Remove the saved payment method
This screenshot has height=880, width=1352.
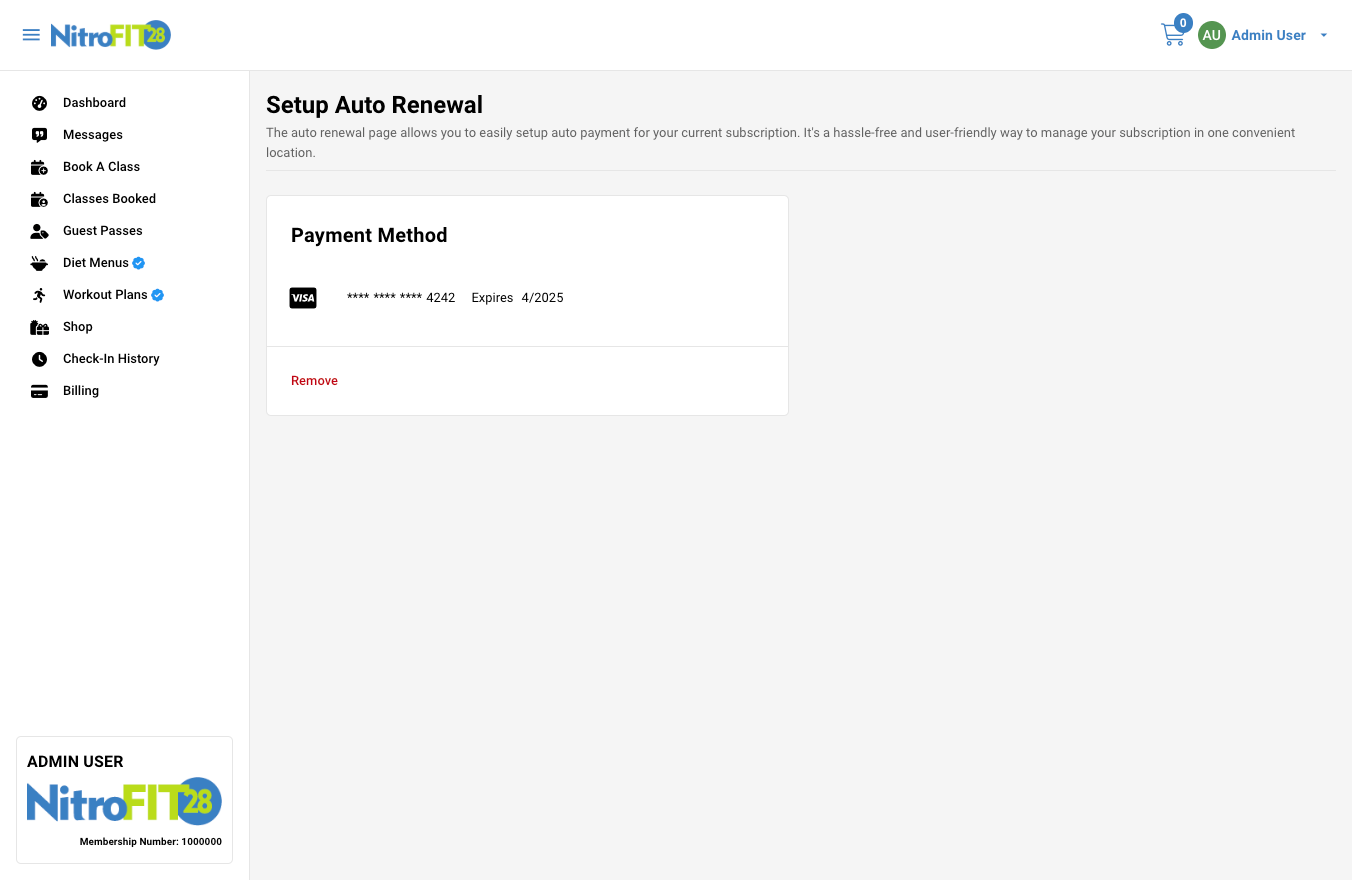point(314,380)
